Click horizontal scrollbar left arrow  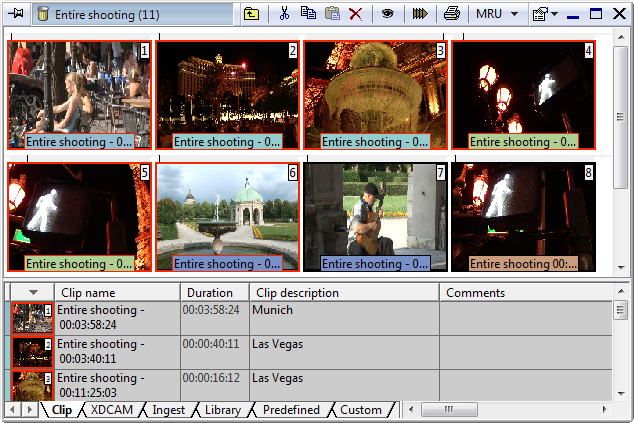coord(411,409)
